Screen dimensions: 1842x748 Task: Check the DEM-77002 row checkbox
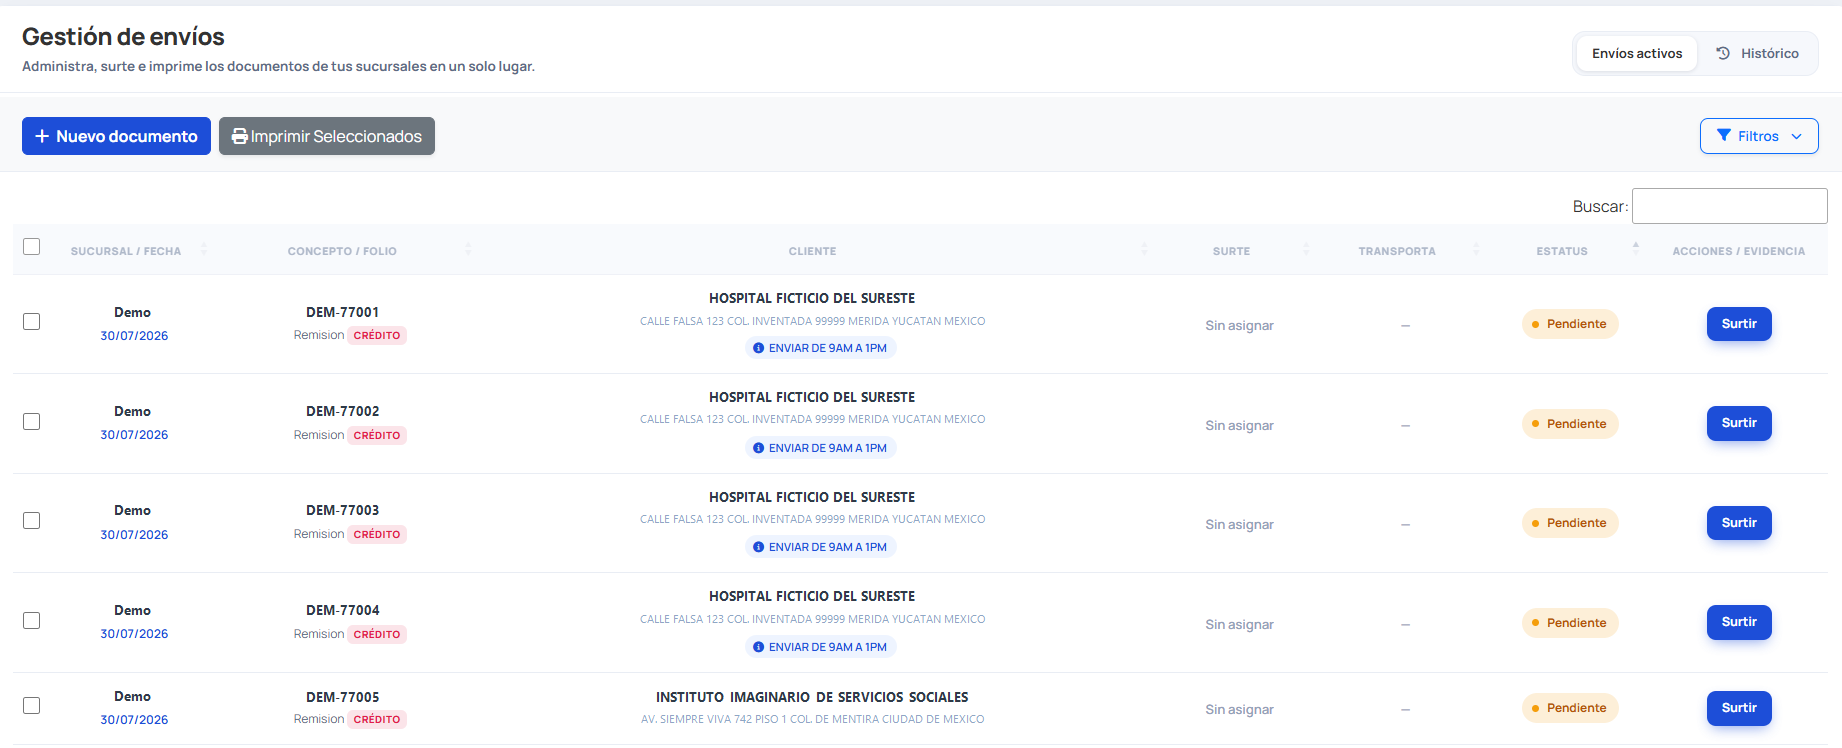coord(32,421)
